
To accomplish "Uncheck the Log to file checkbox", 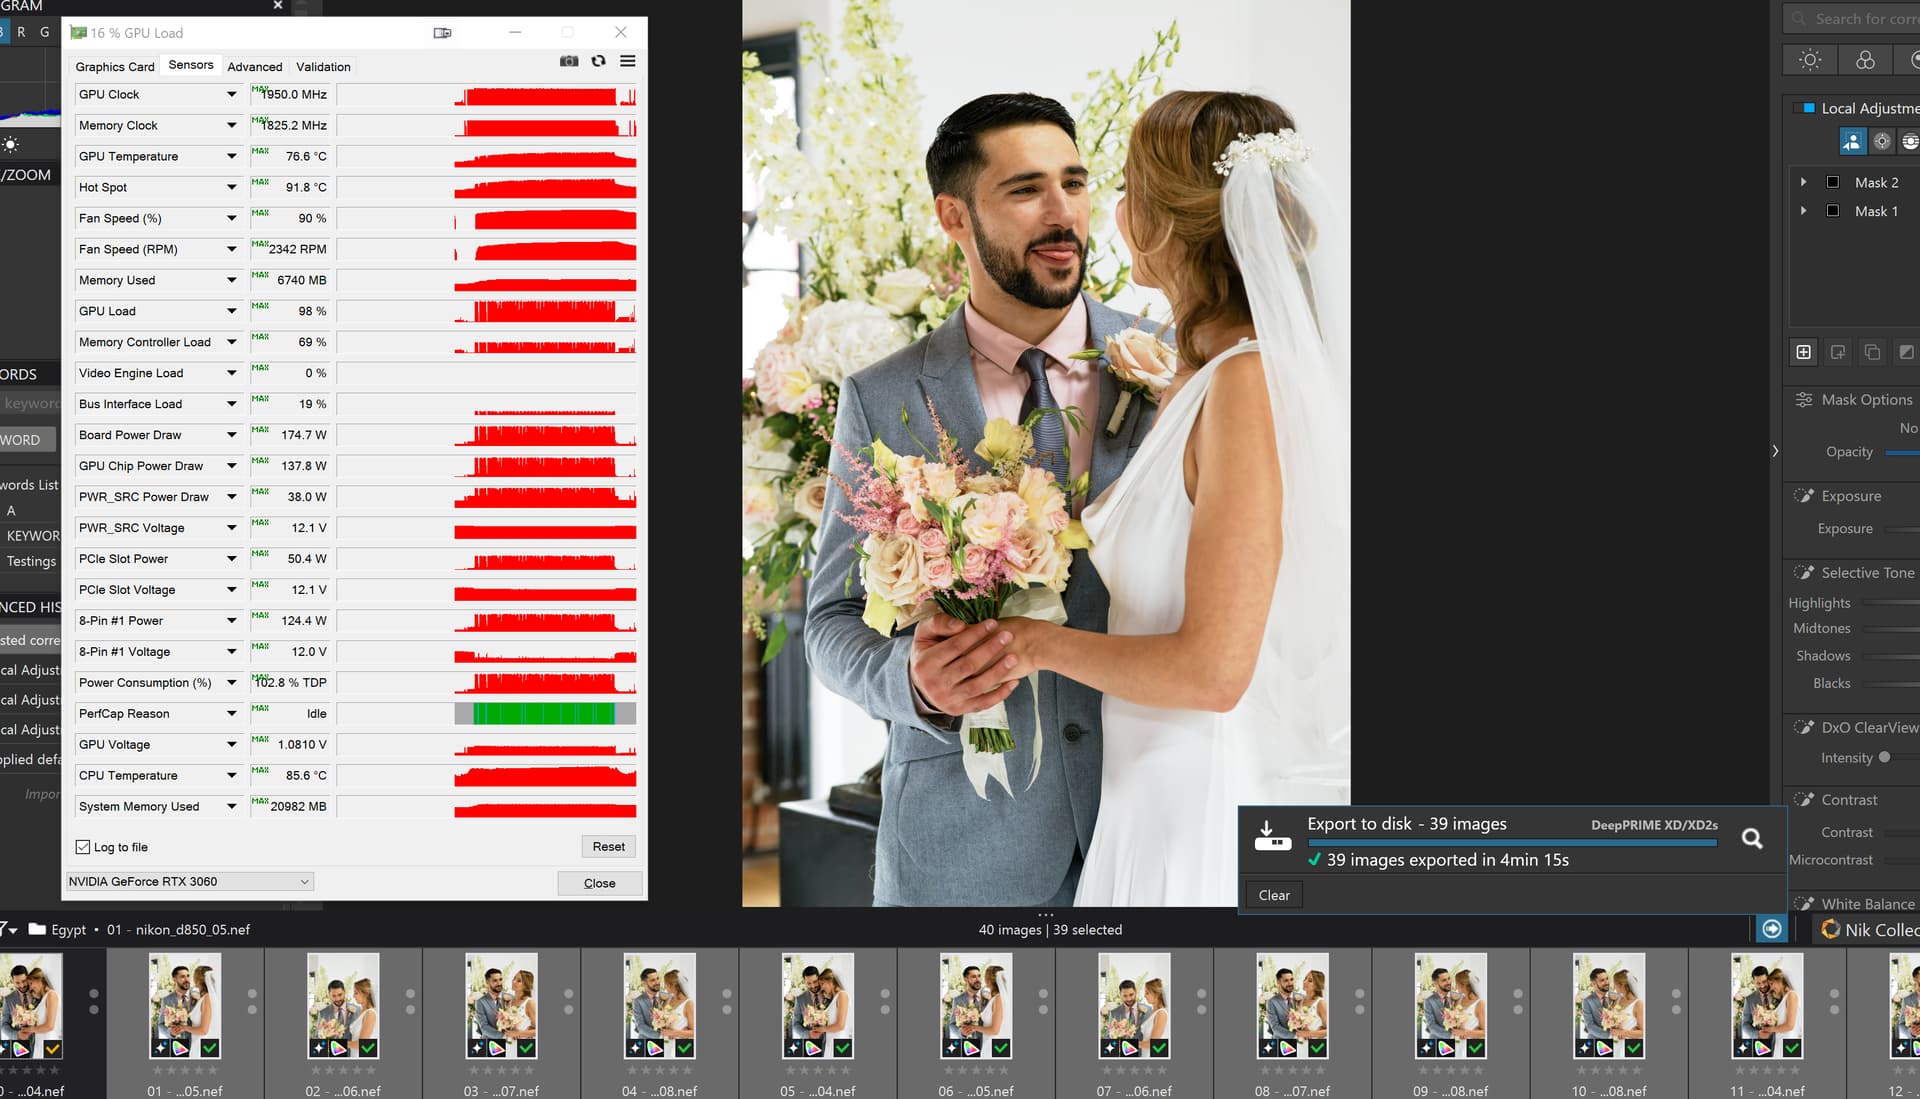I will [x=83, y=847].
